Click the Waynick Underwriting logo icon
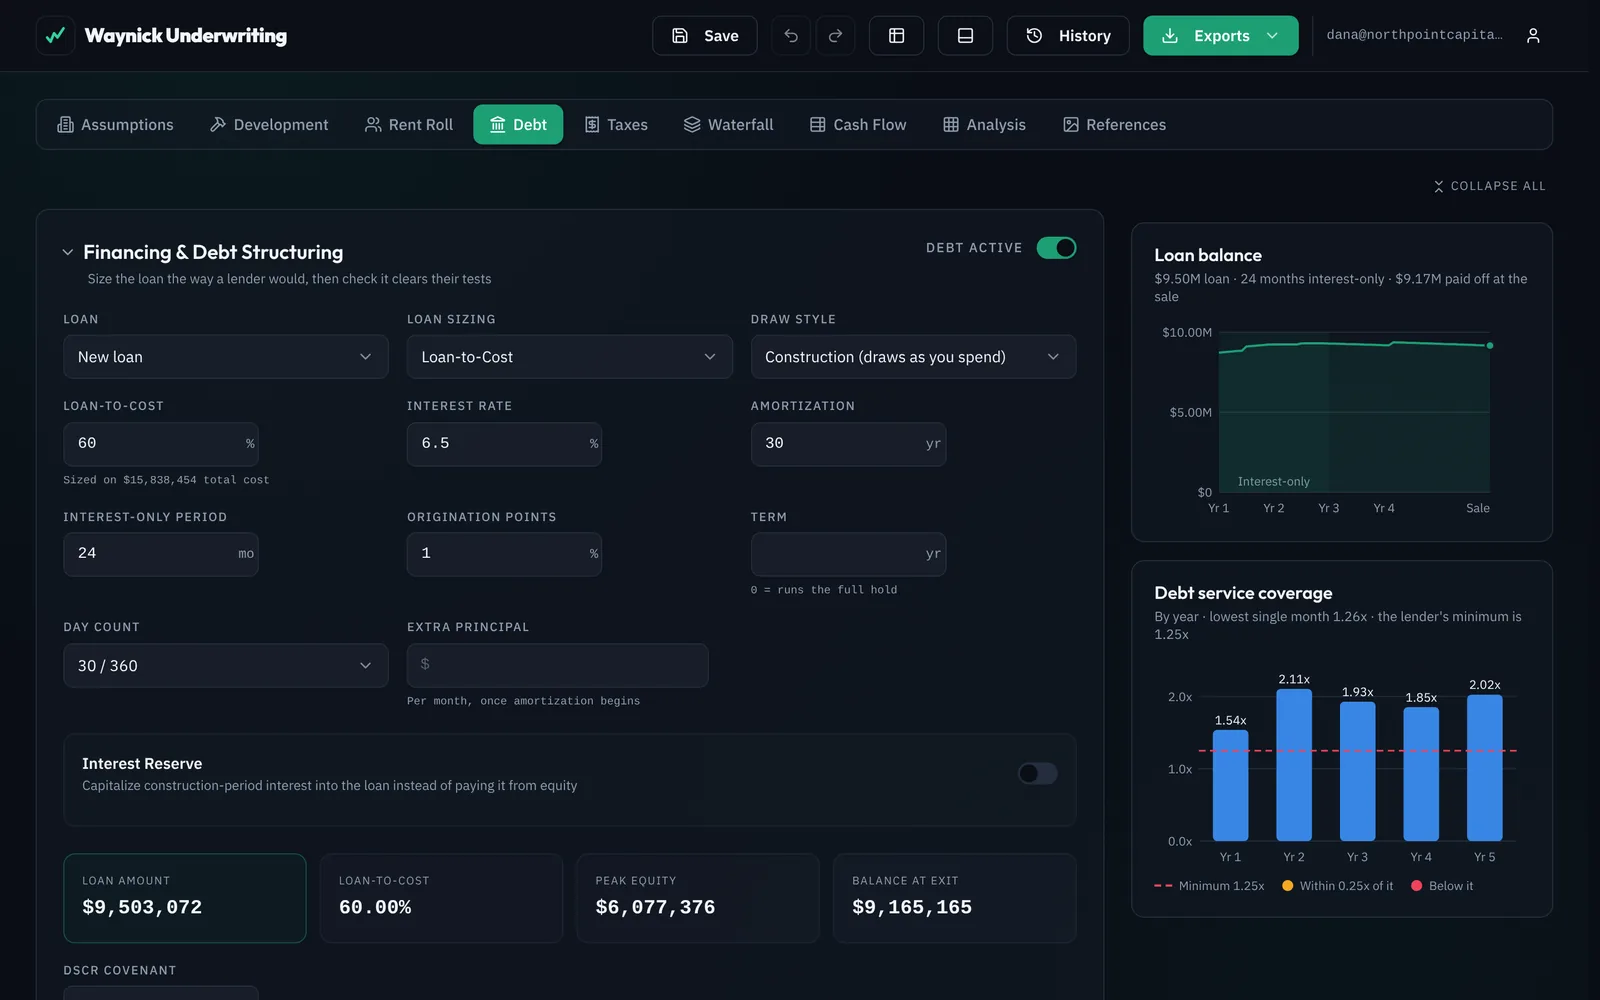The width and height of the screenshot is (1600, 1000). coord(55,36)
